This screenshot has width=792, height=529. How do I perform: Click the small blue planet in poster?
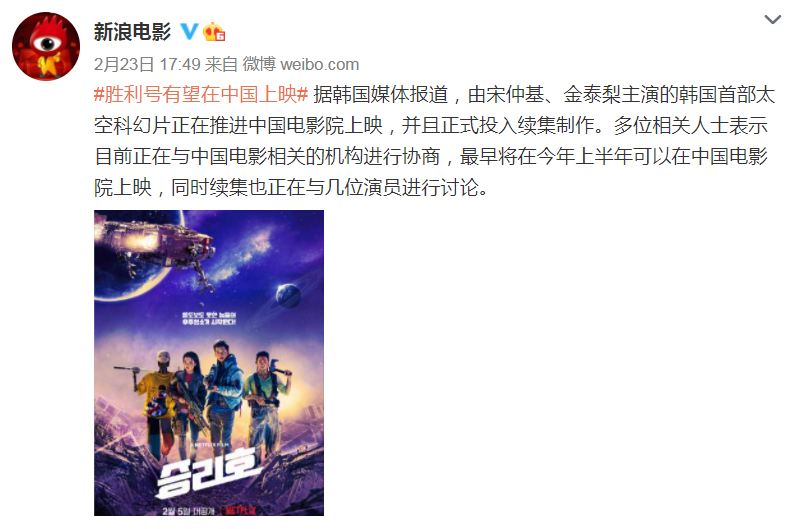[288, 296]
